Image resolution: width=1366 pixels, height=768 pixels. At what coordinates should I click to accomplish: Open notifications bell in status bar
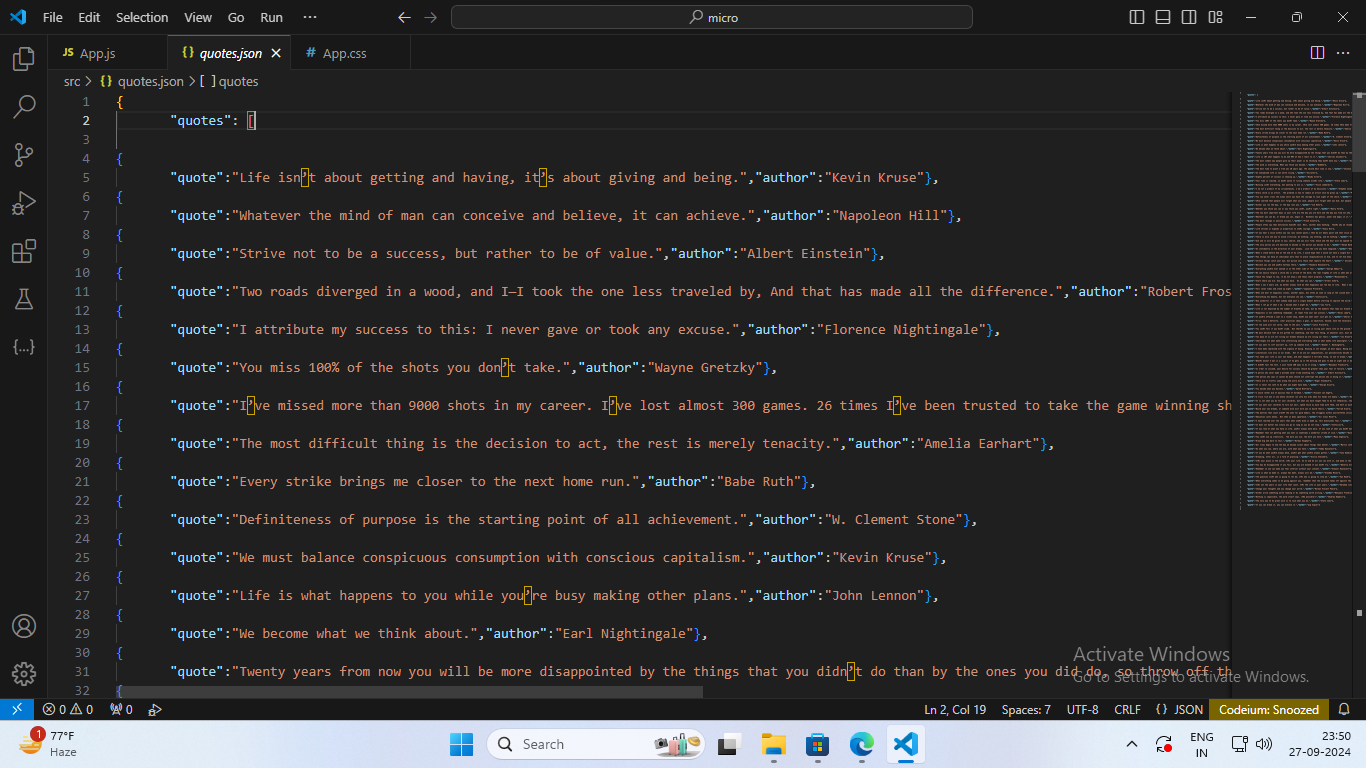click(x=1346, y=709)
